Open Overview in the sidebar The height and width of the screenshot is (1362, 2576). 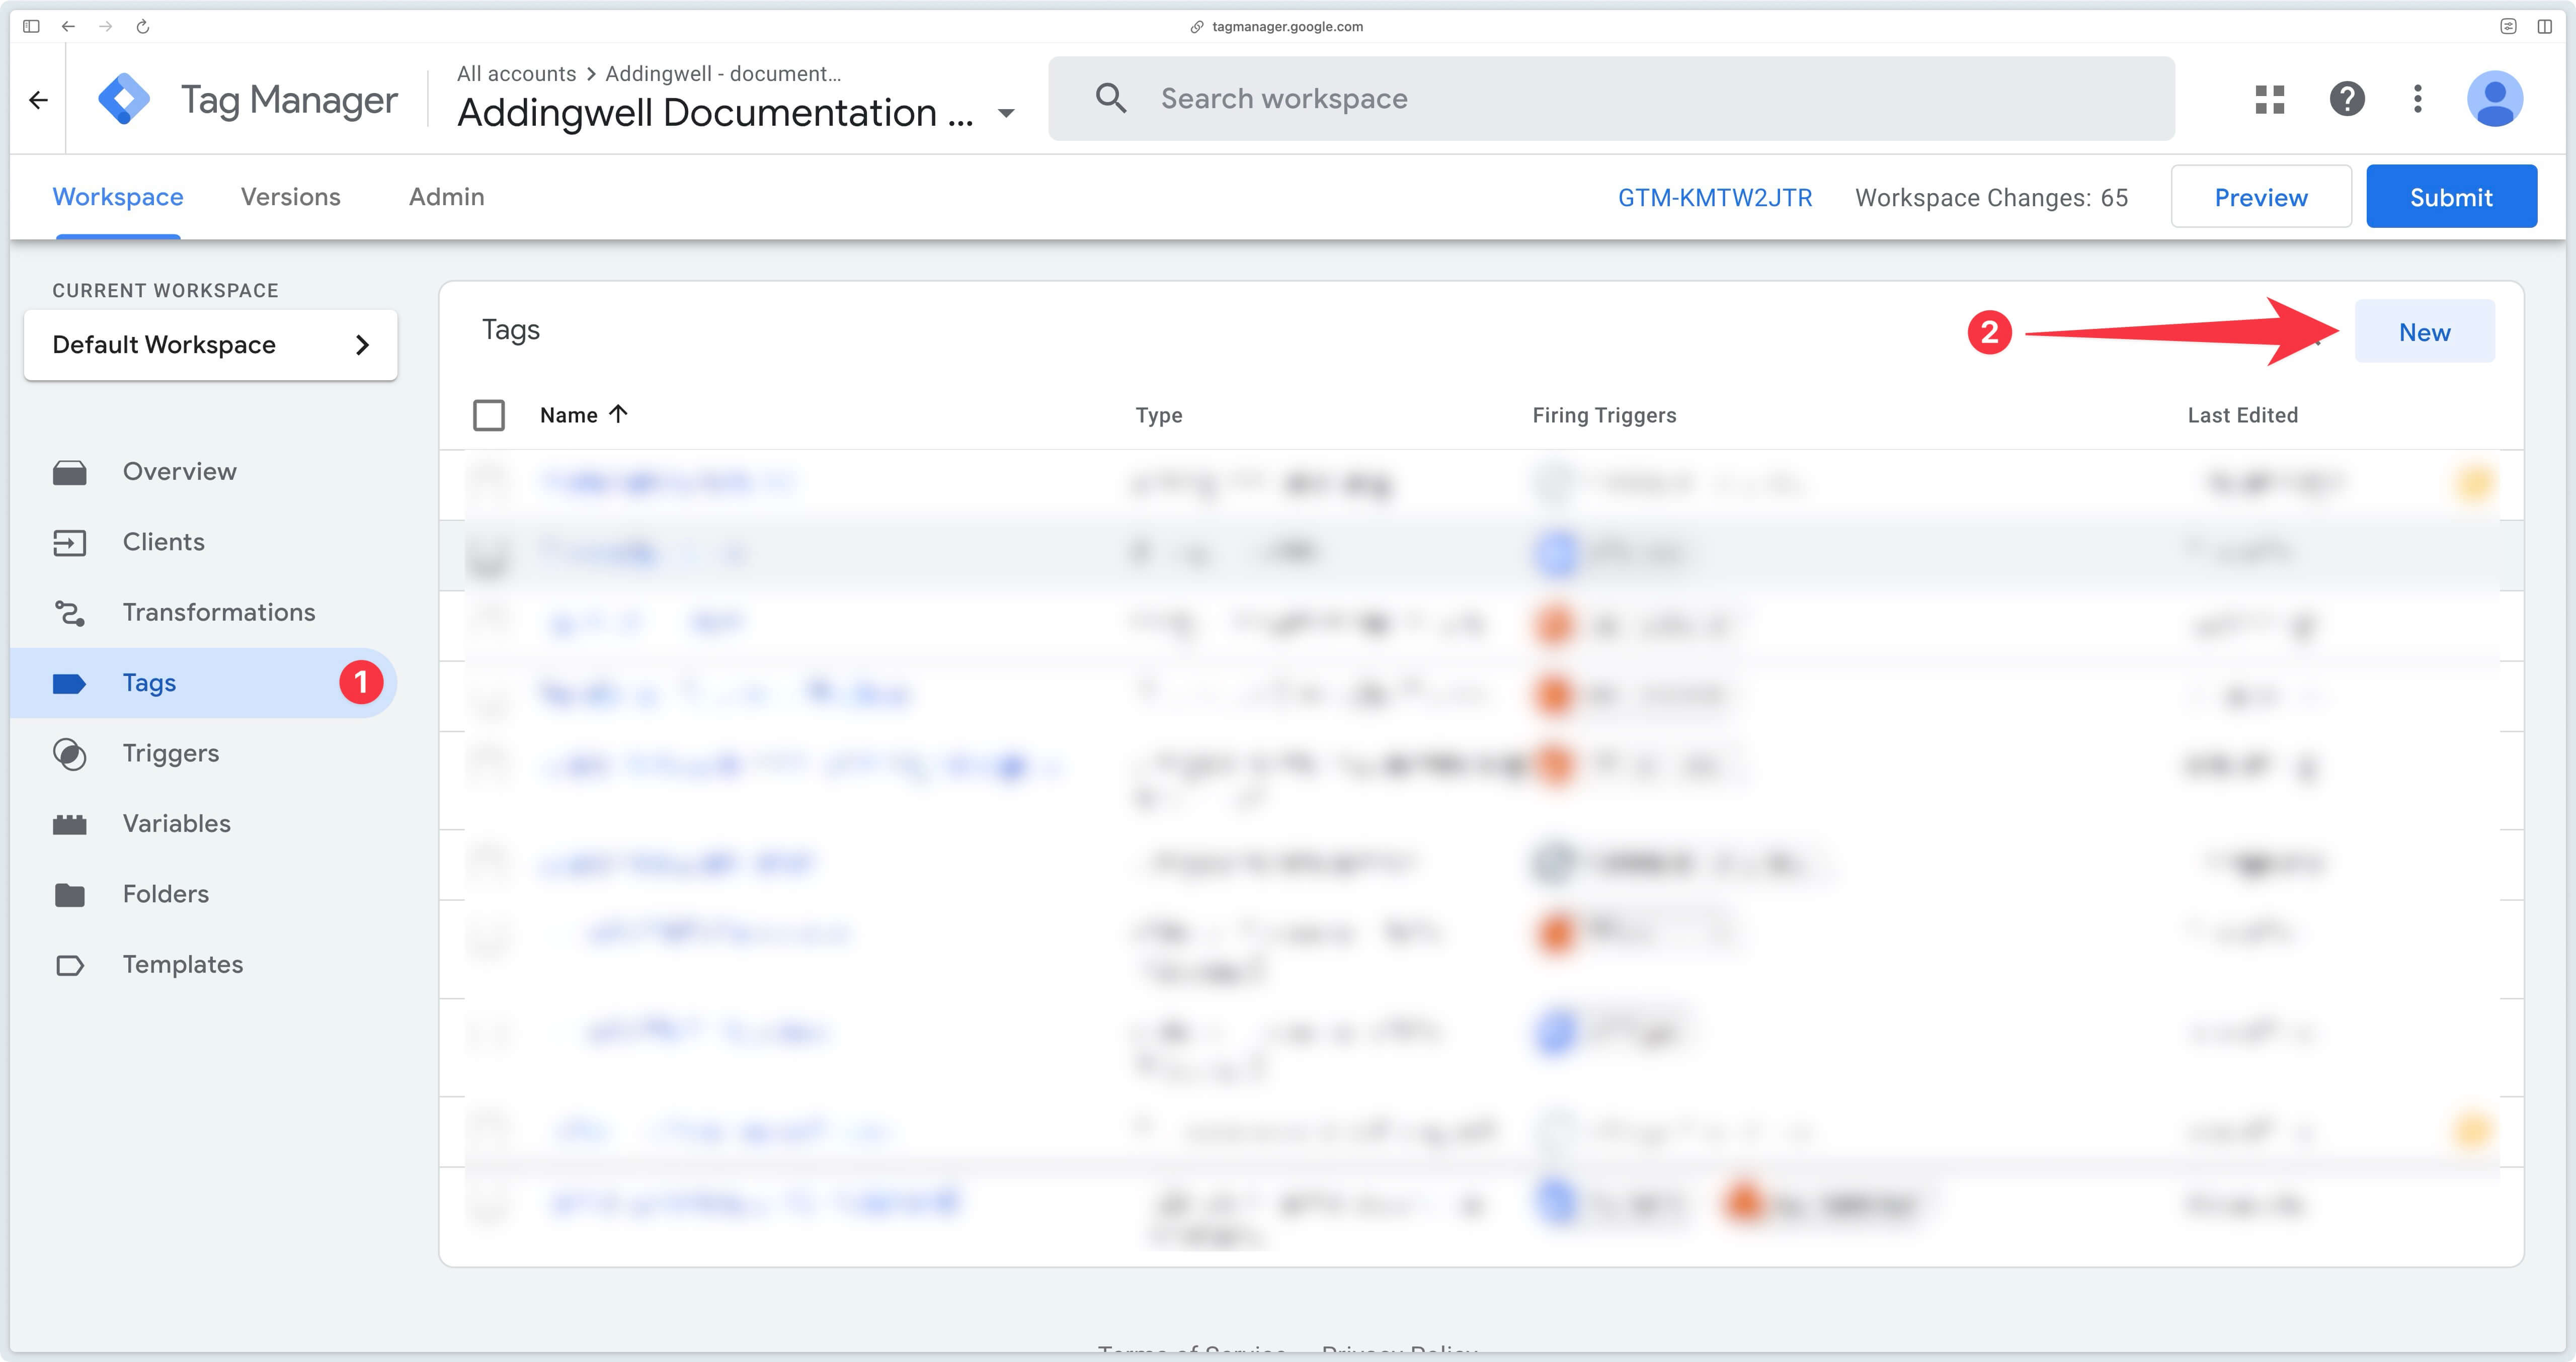click(180, 472)
